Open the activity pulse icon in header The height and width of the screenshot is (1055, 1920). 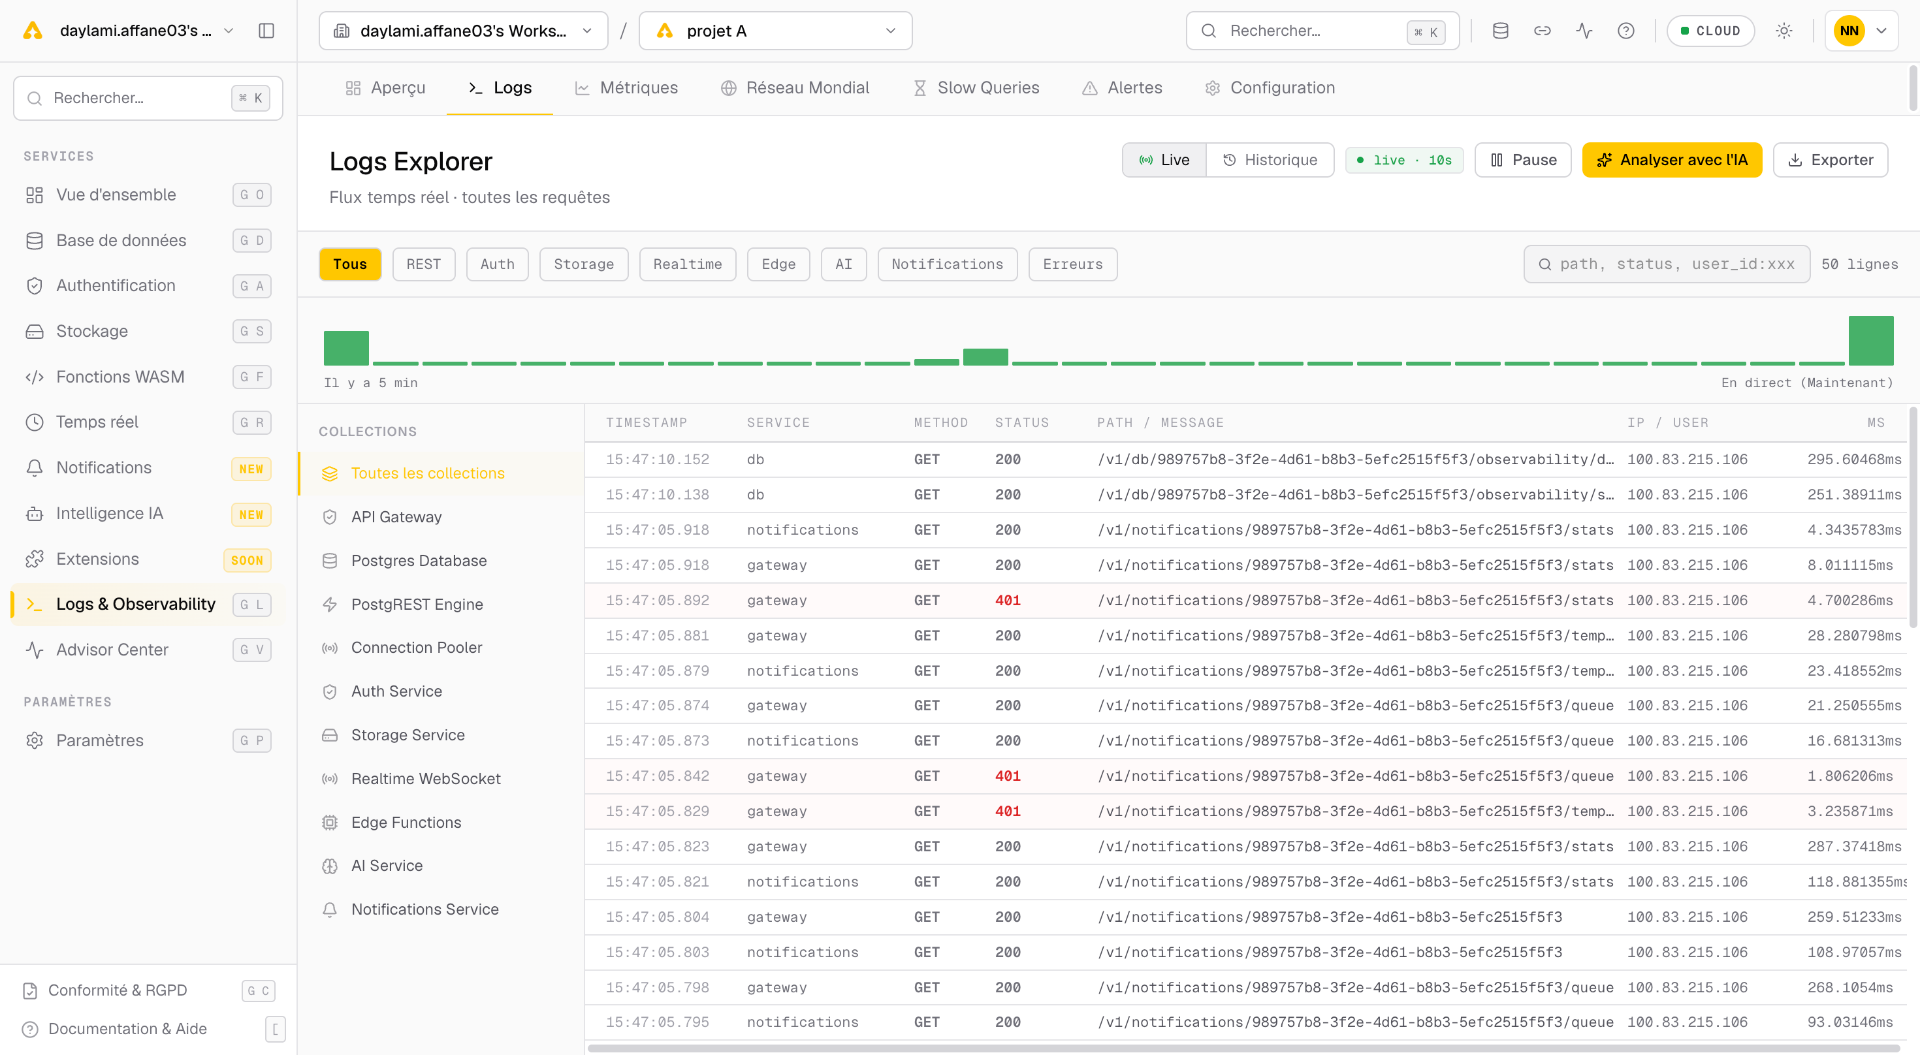tap(1584, 31)
